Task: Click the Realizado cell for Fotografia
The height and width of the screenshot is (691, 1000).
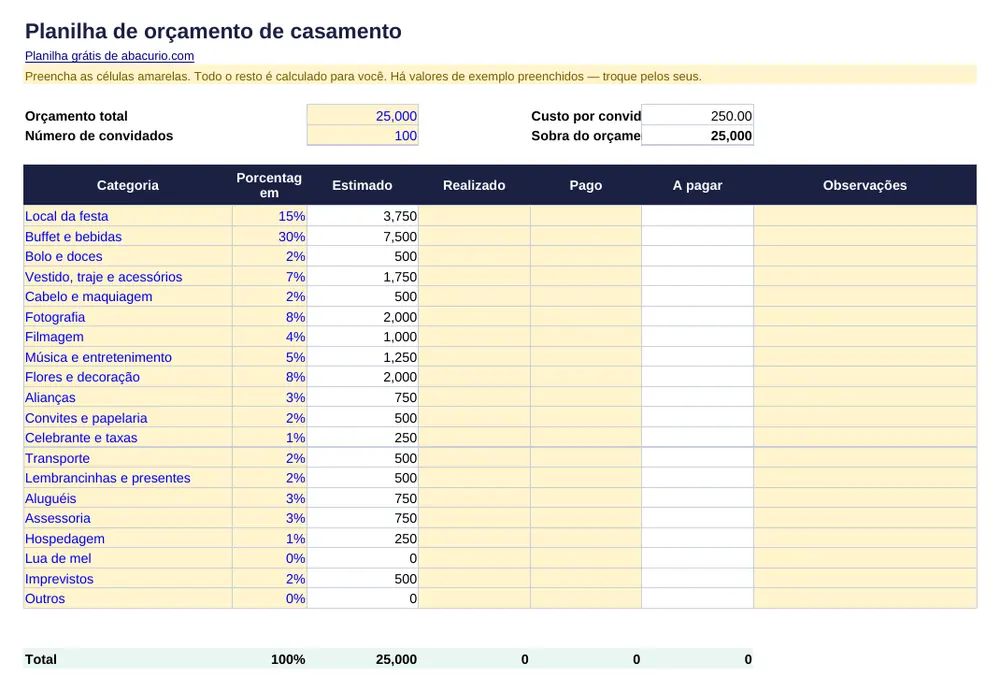Action: point(474,317)
